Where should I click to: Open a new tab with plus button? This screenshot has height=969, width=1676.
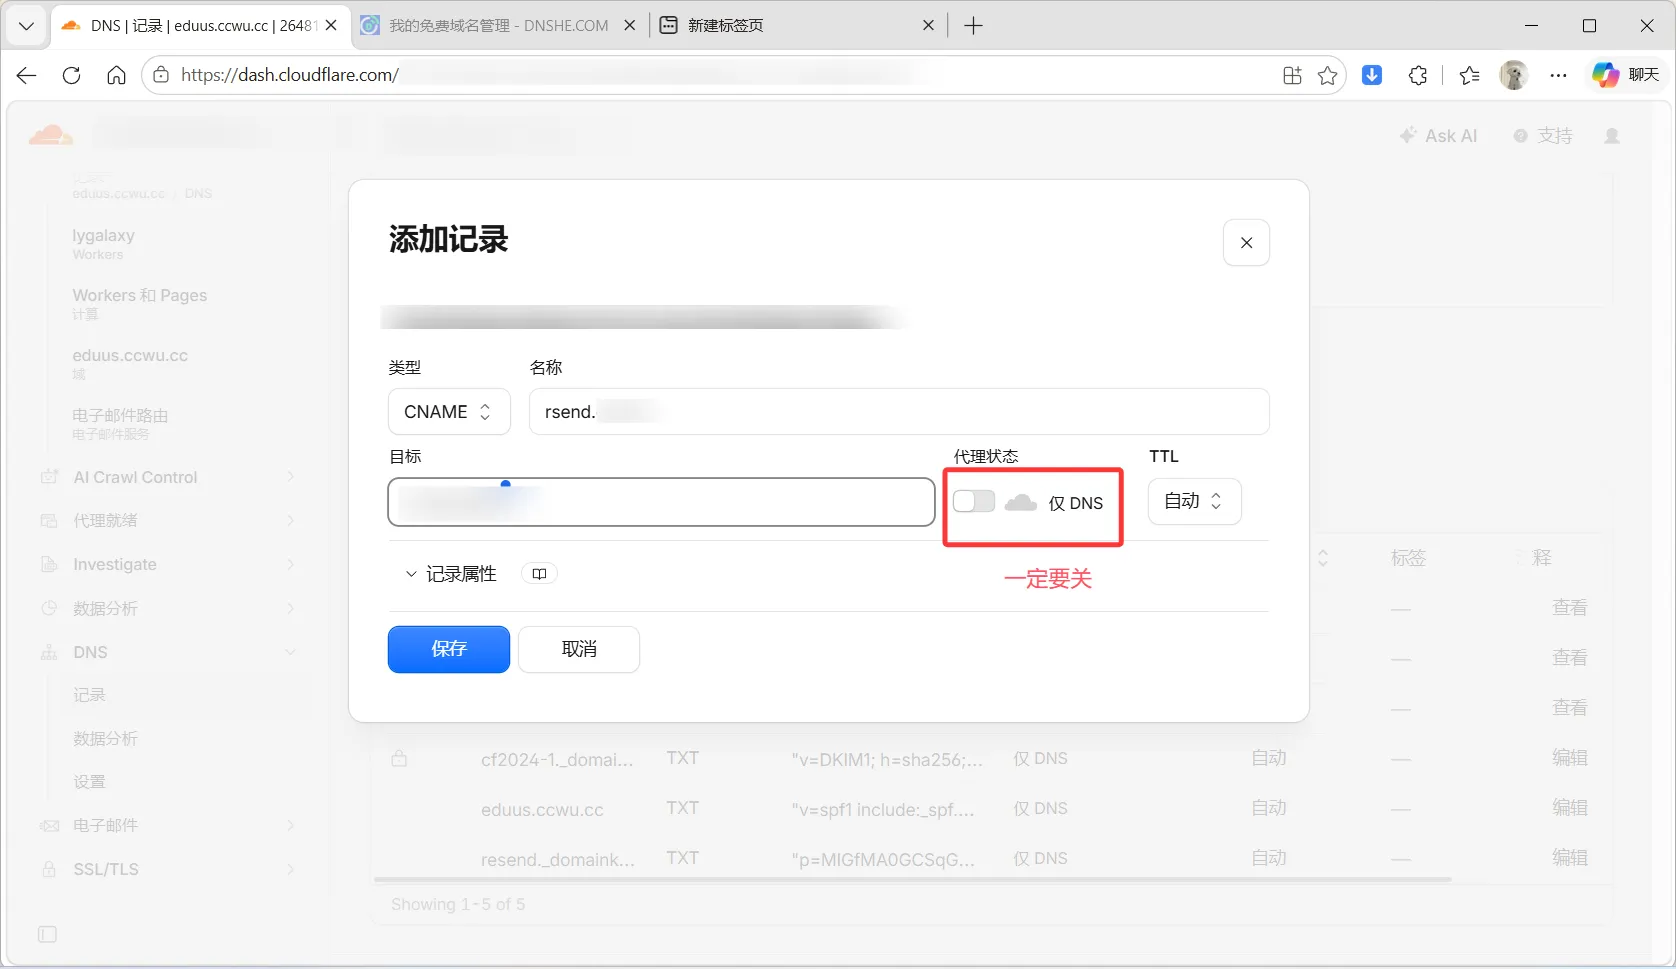coord(973,26)
